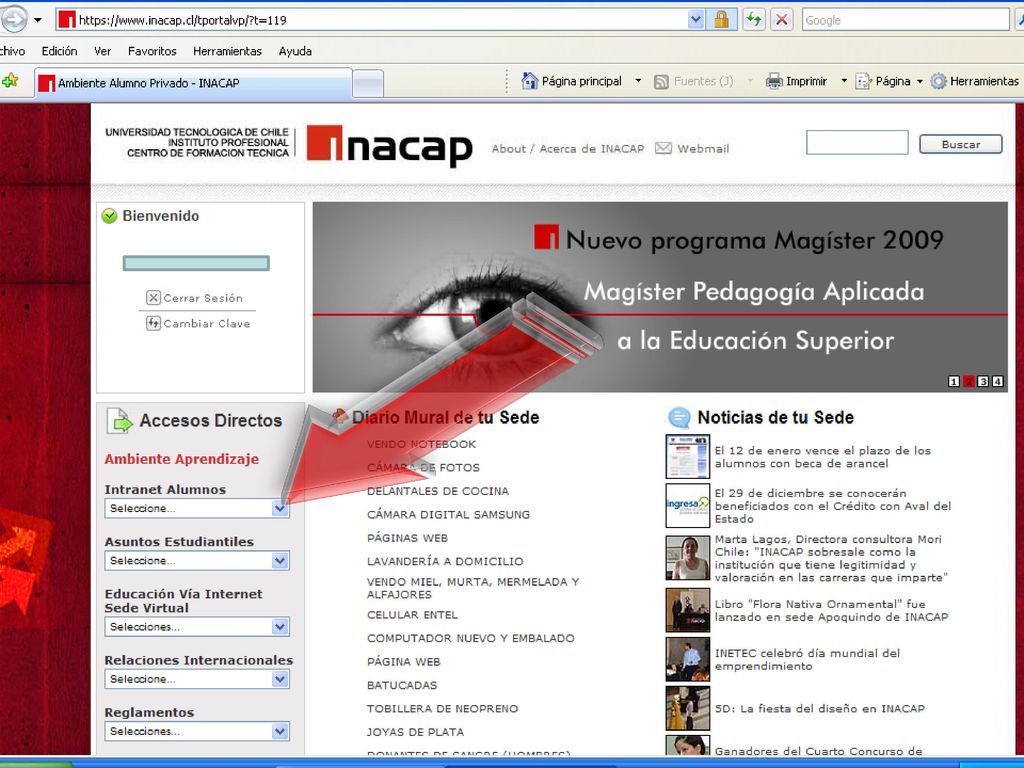Open the Ambiente Aprendizaje link
The width and height of the screenshot is (1024, 768).
[x=182, y=458]
